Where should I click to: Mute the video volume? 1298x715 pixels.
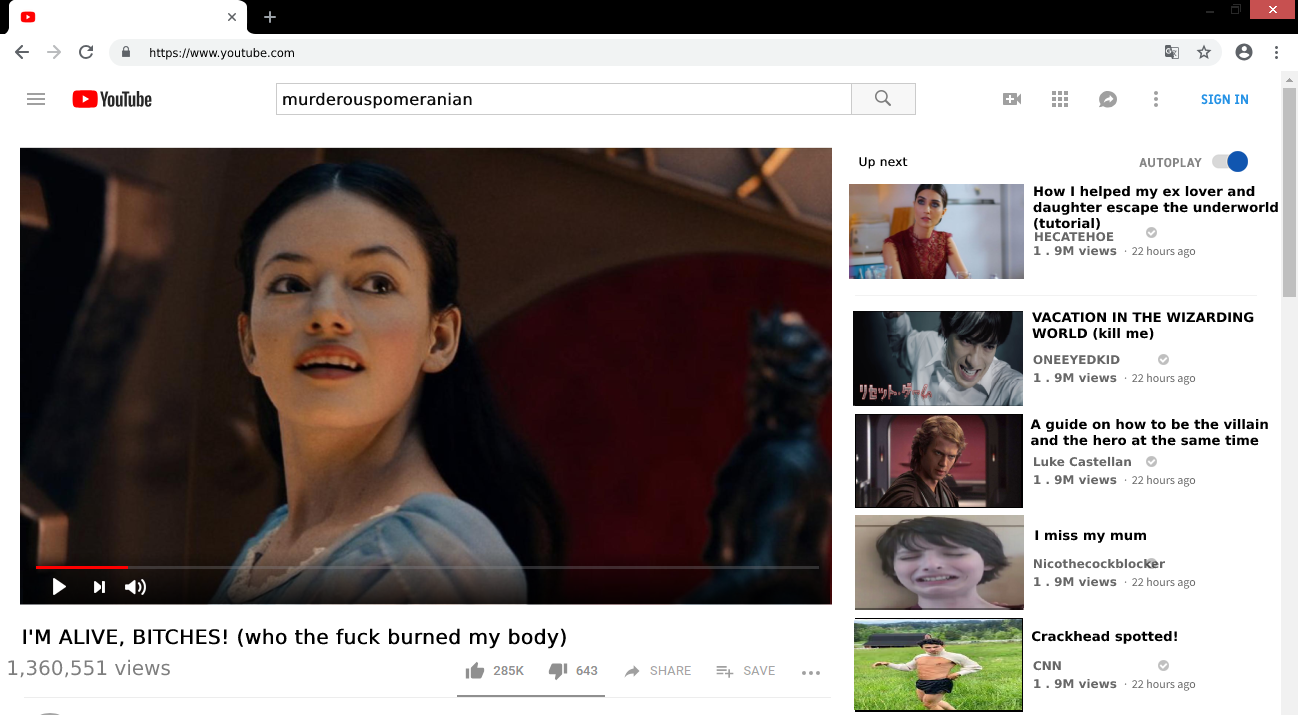(135, 587)
